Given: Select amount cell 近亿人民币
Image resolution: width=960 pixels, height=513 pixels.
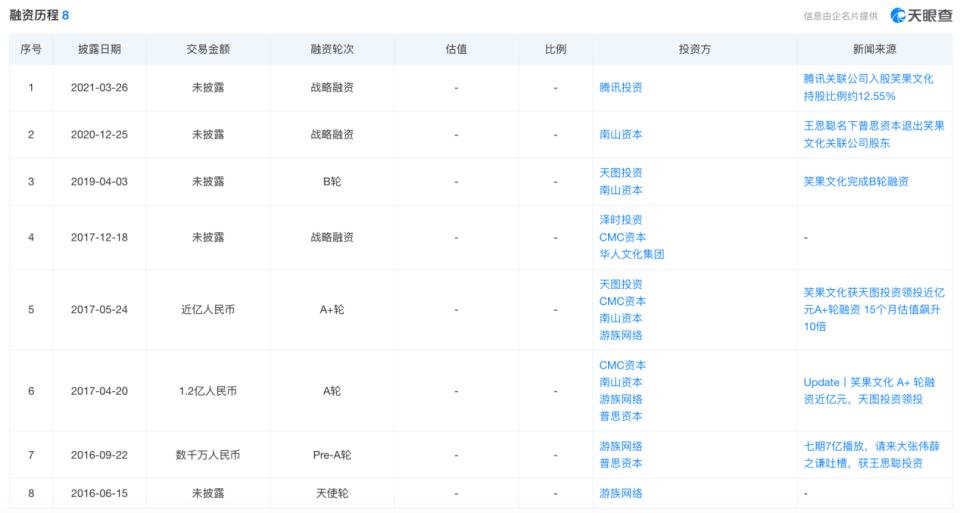Looking at the screenshot, I should 208,310.
